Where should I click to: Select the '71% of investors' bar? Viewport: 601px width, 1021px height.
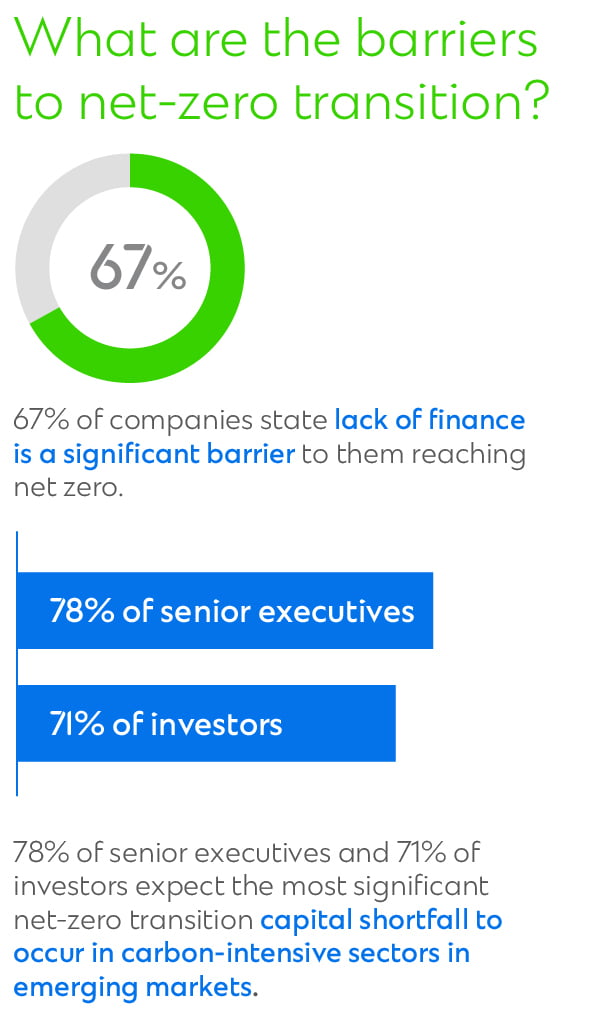click(206, 723)
